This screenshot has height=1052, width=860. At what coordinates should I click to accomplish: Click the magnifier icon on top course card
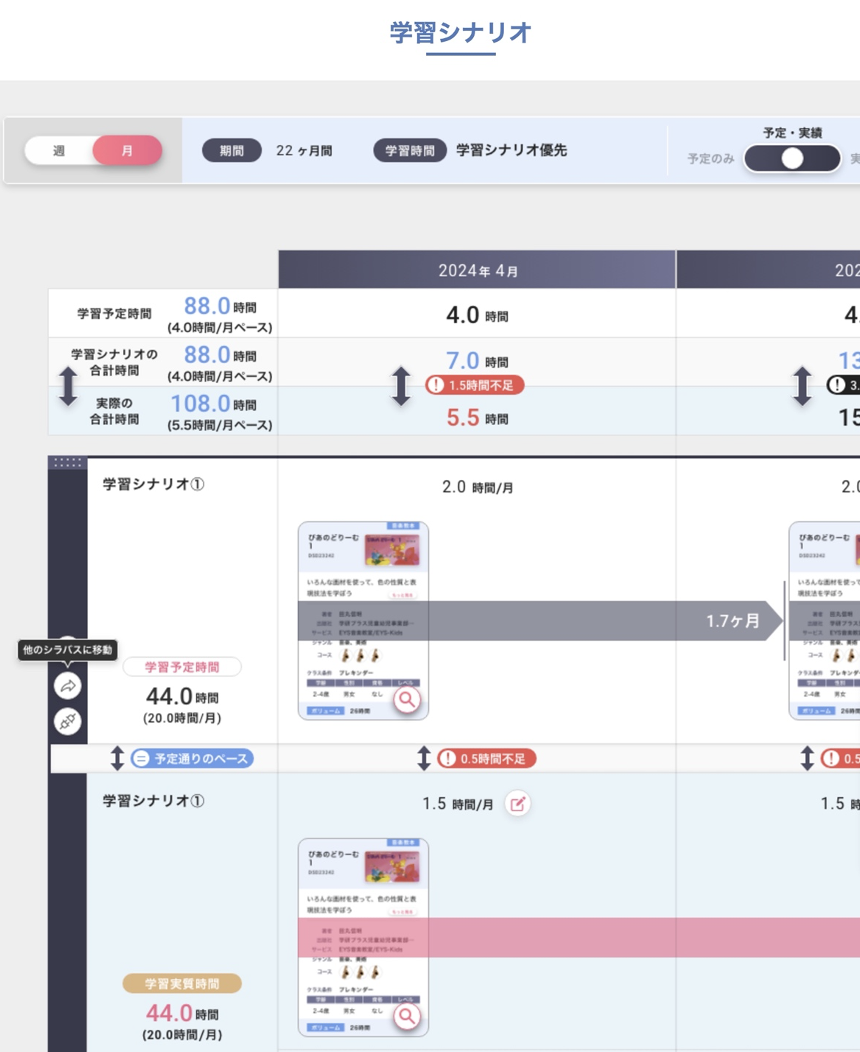(406, 700)
